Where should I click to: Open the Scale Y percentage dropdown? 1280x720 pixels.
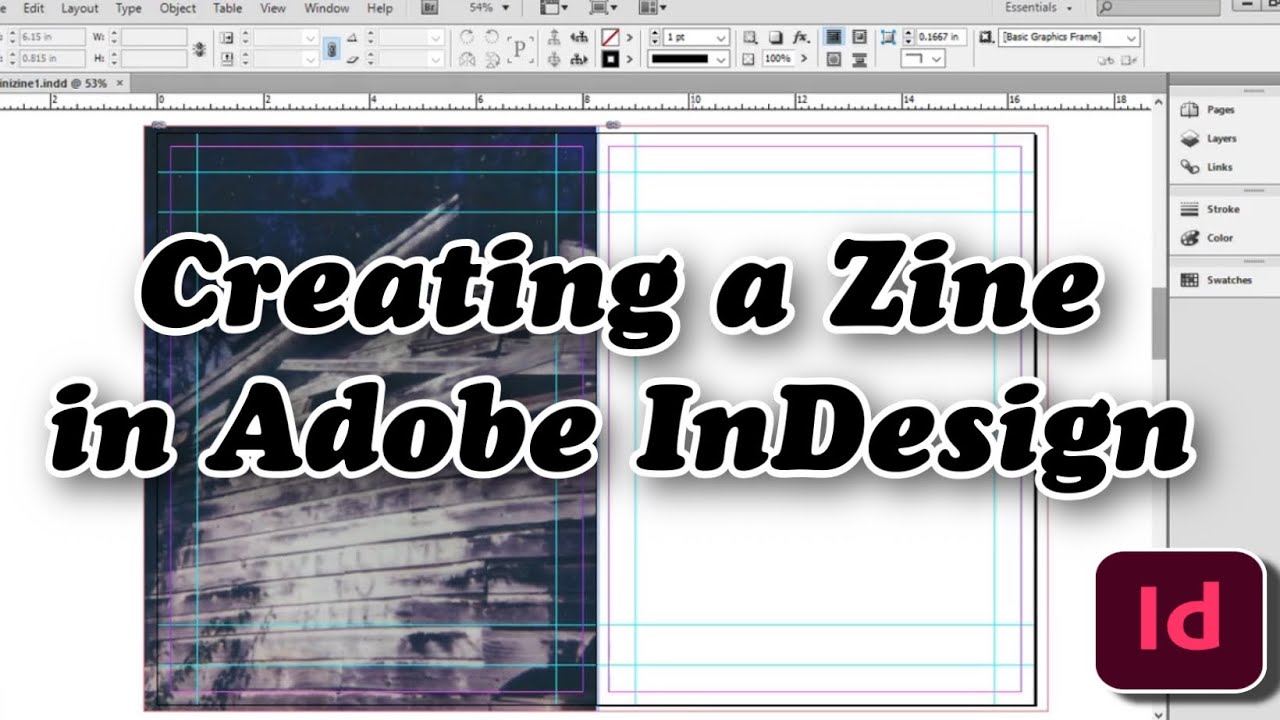(309, 59)
